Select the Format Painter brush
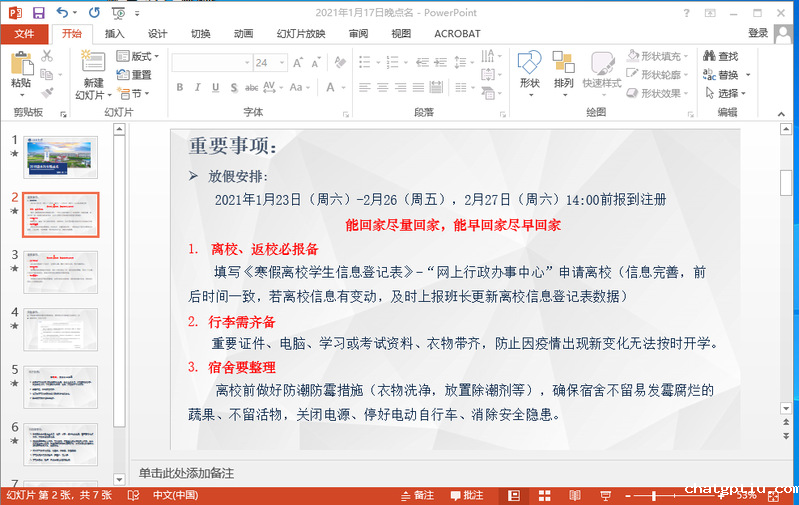Image resolution: width=799 pixels, height=505 pixels. pyautogui.click(x=47, y=93)
